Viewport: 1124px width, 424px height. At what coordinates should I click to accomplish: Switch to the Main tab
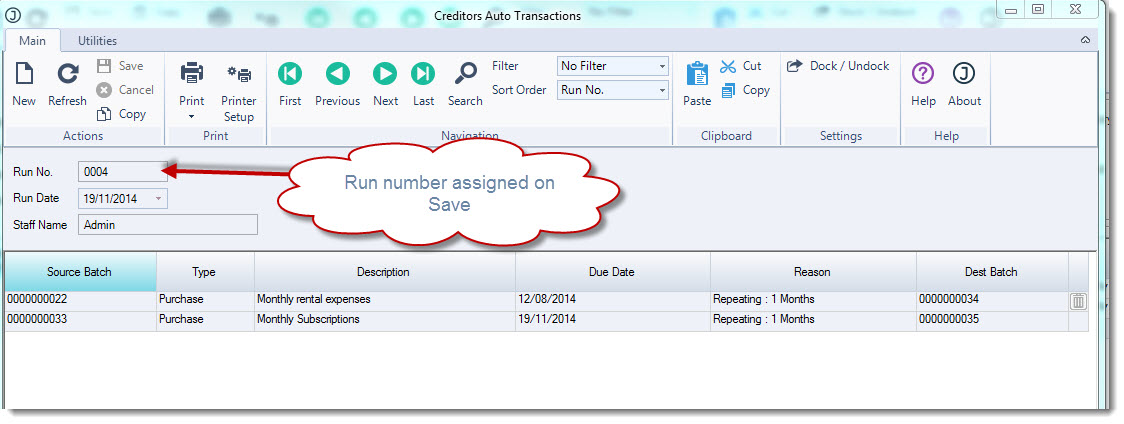click(x=32, y=41)
